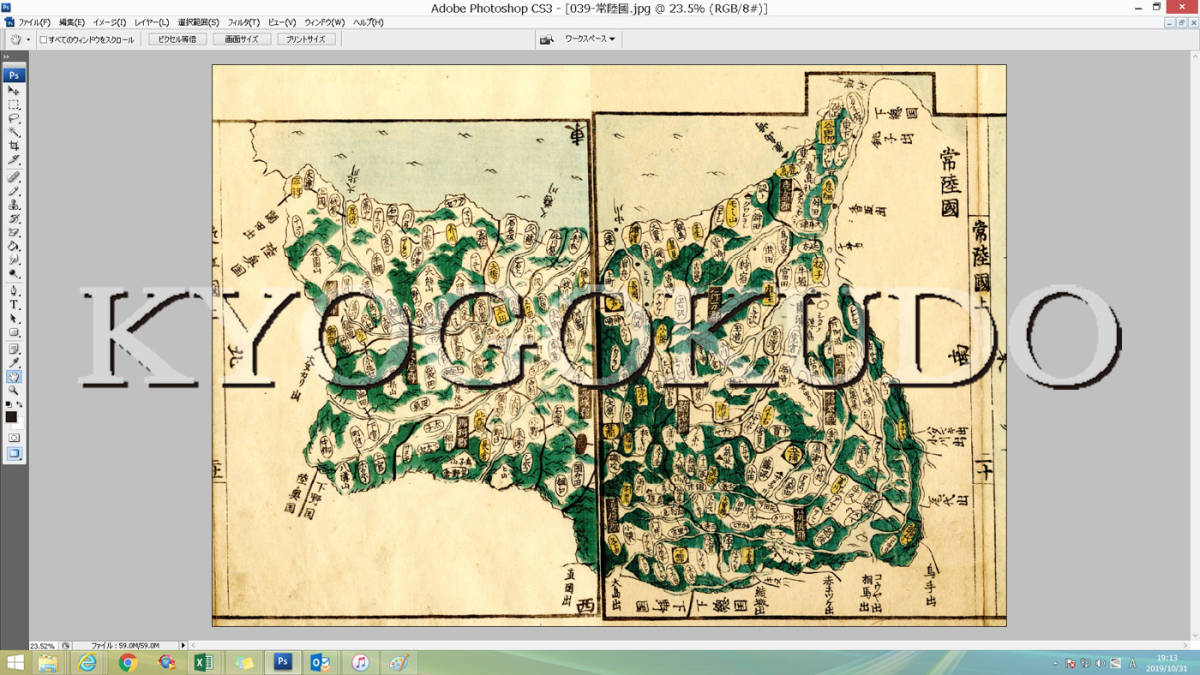Open Excel from taskbar

point(205,663)
